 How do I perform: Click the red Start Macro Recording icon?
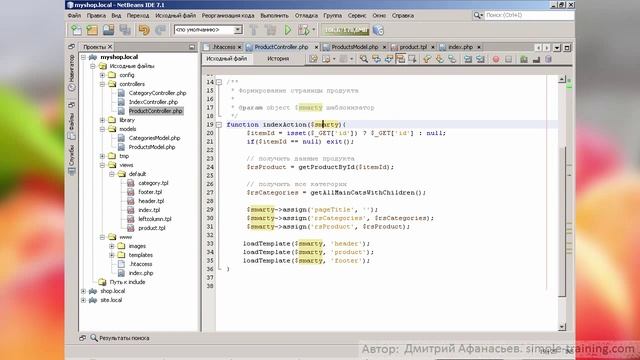point(496,59)
